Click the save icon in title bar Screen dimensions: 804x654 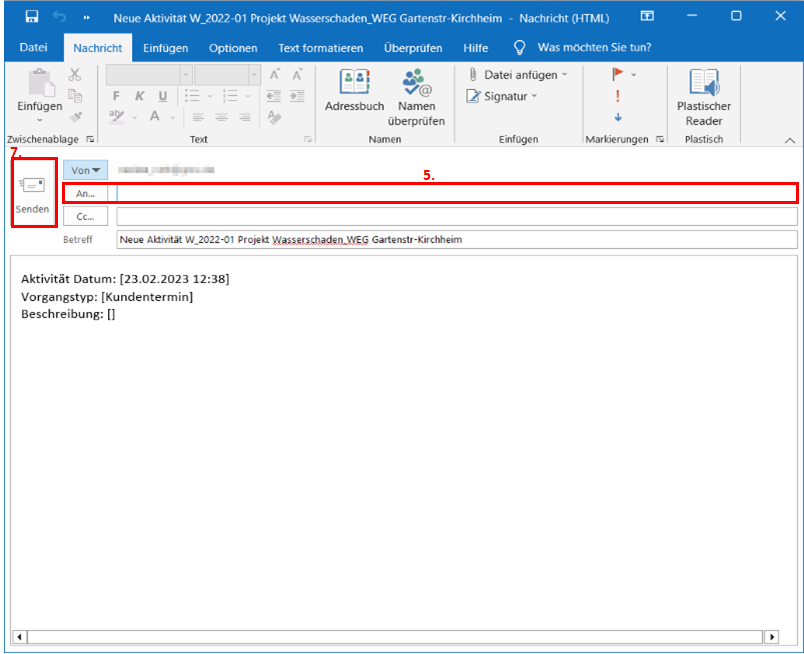32,17
